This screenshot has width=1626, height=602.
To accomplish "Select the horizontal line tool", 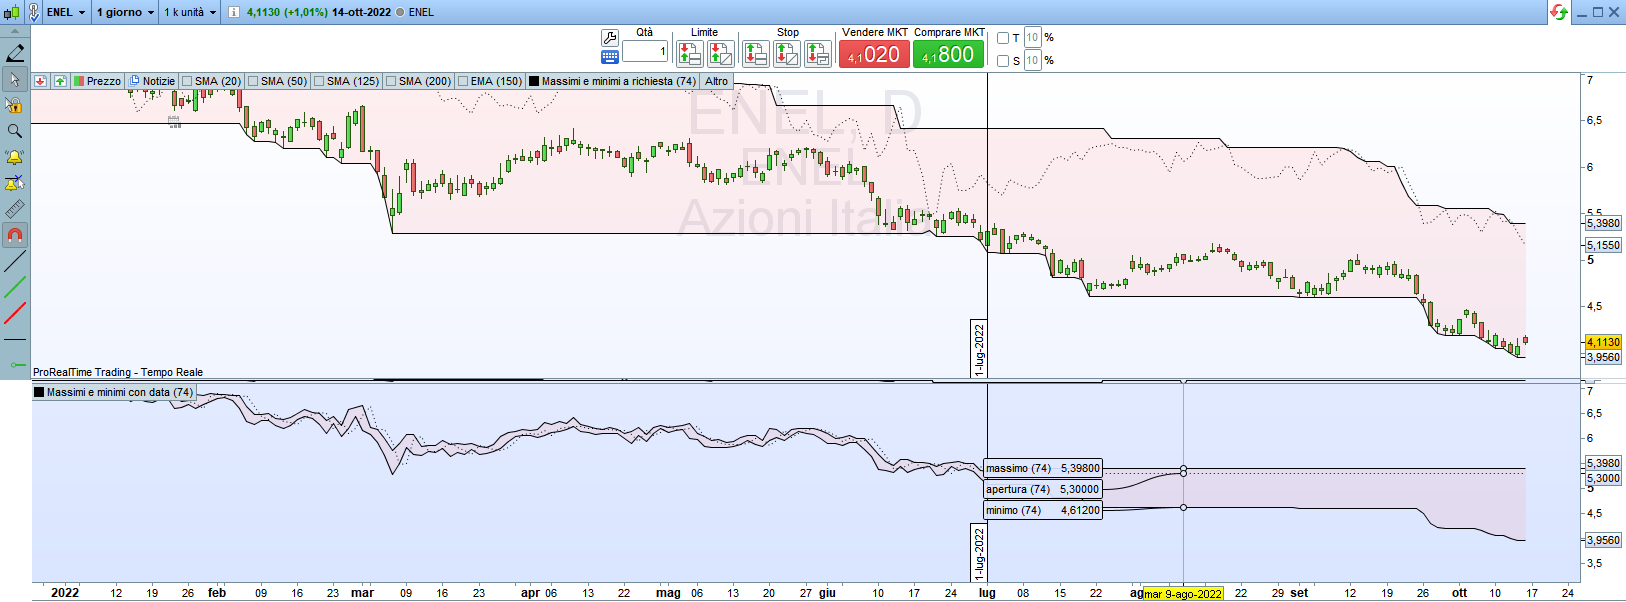I will (x=15, y=340).
